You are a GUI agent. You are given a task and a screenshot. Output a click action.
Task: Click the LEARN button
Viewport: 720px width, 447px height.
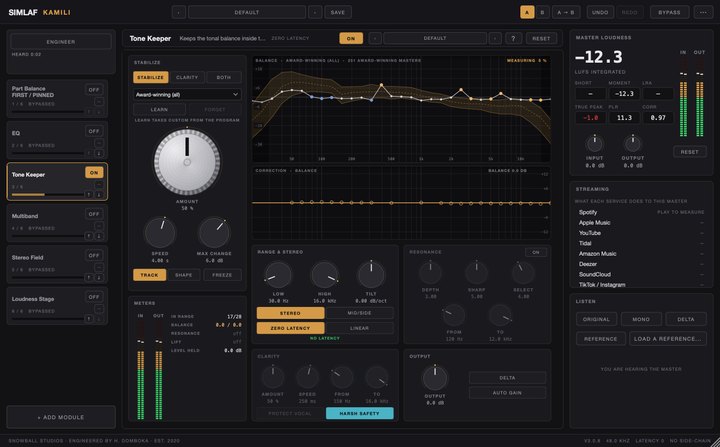tap(159, 109)
